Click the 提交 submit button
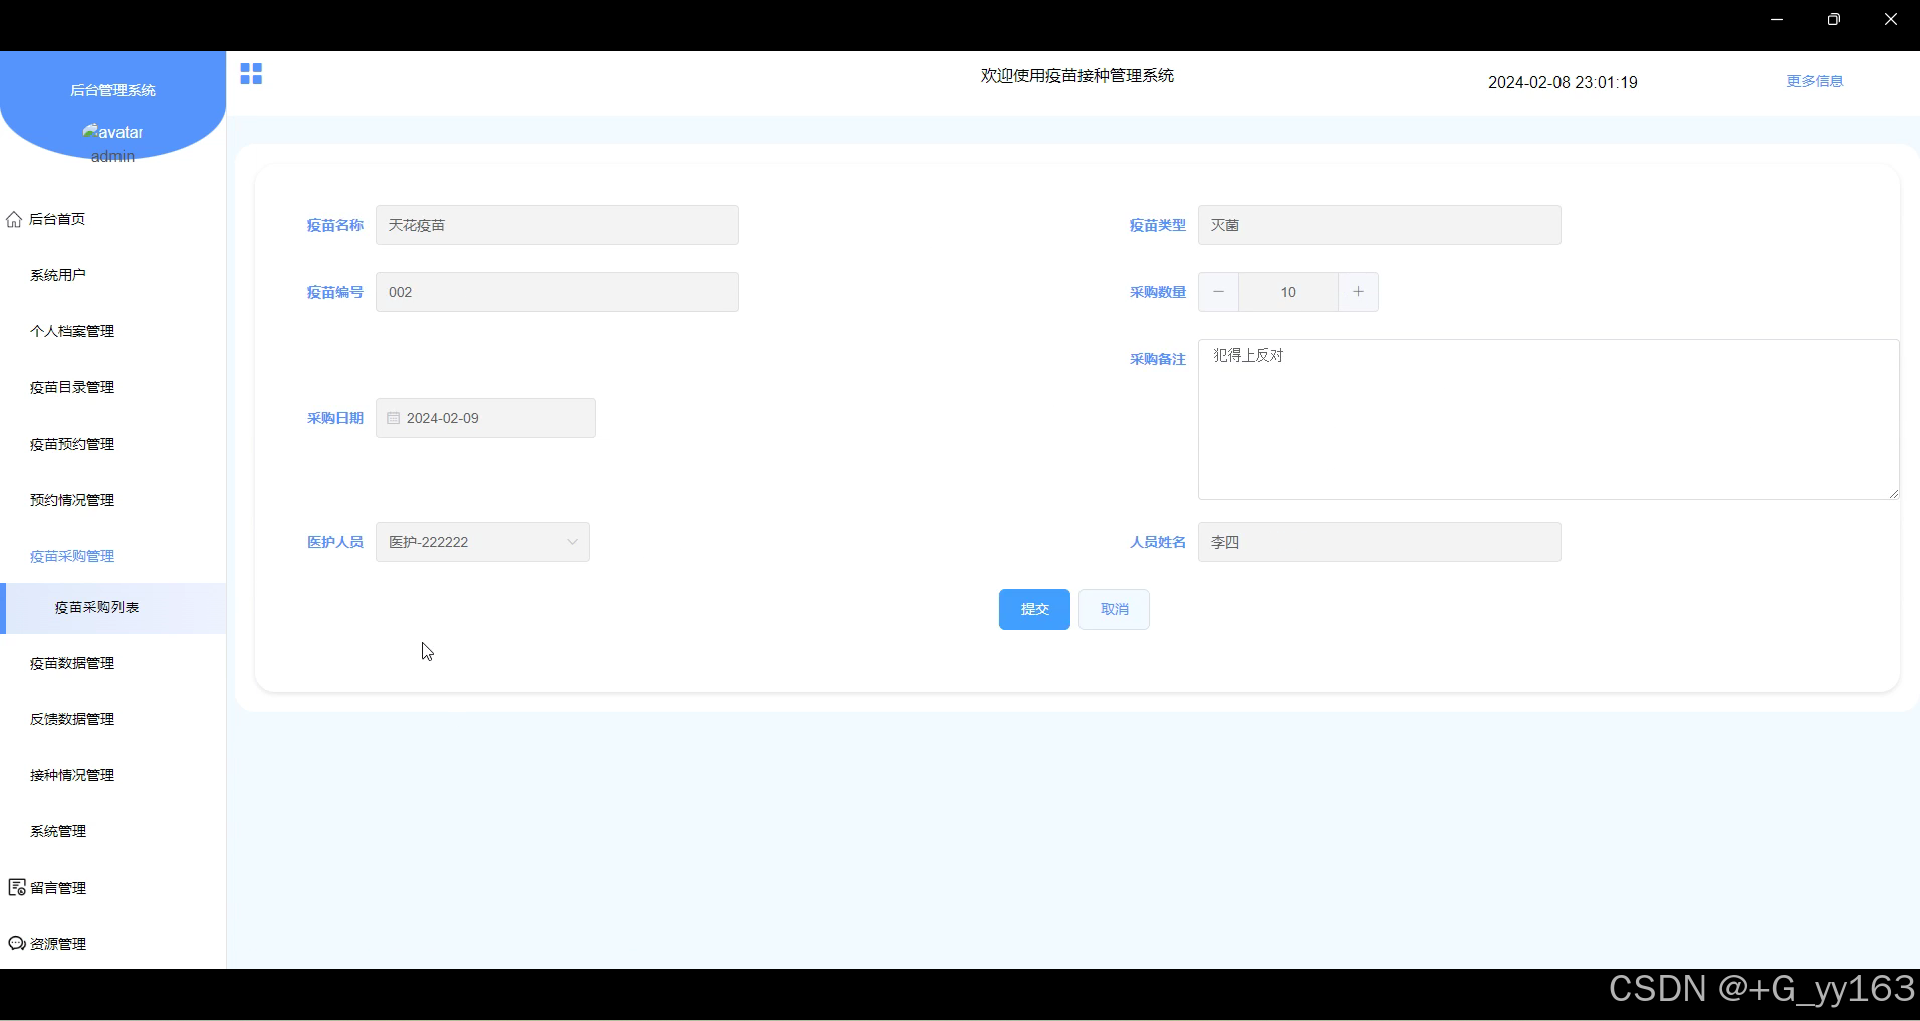The width and height of the screenshot is (1920, 1021). coord(1034,609)
